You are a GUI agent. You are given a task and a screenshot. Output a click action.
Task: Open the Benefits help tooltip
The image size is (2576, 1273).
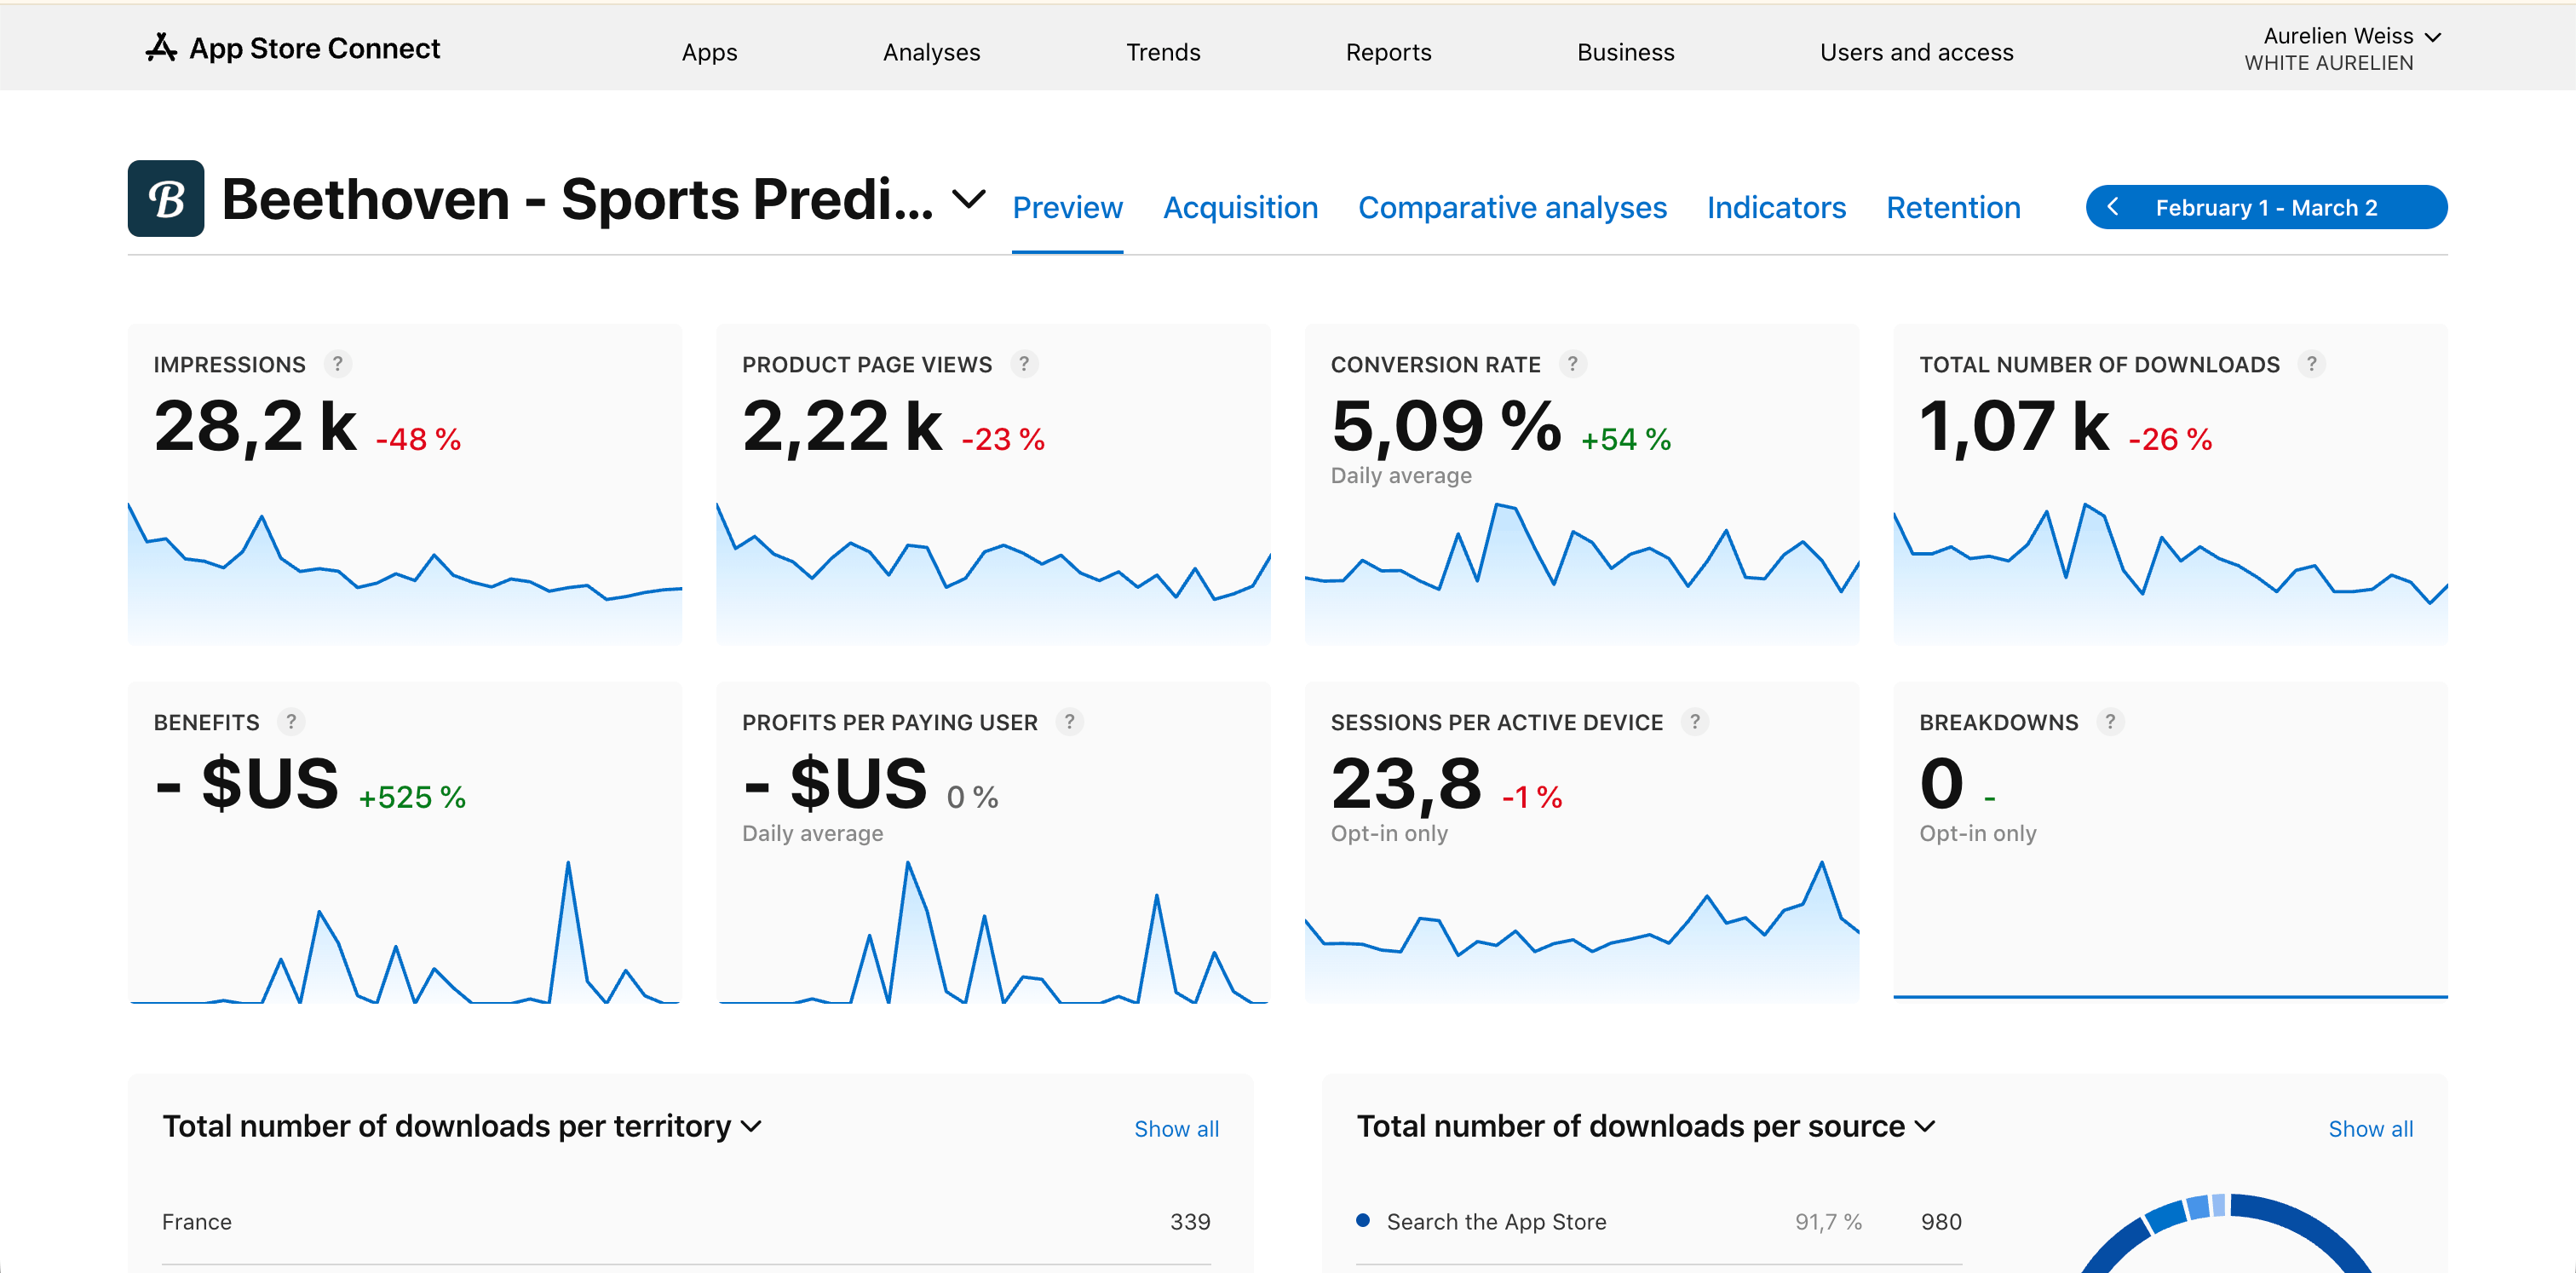coord(291,721)
